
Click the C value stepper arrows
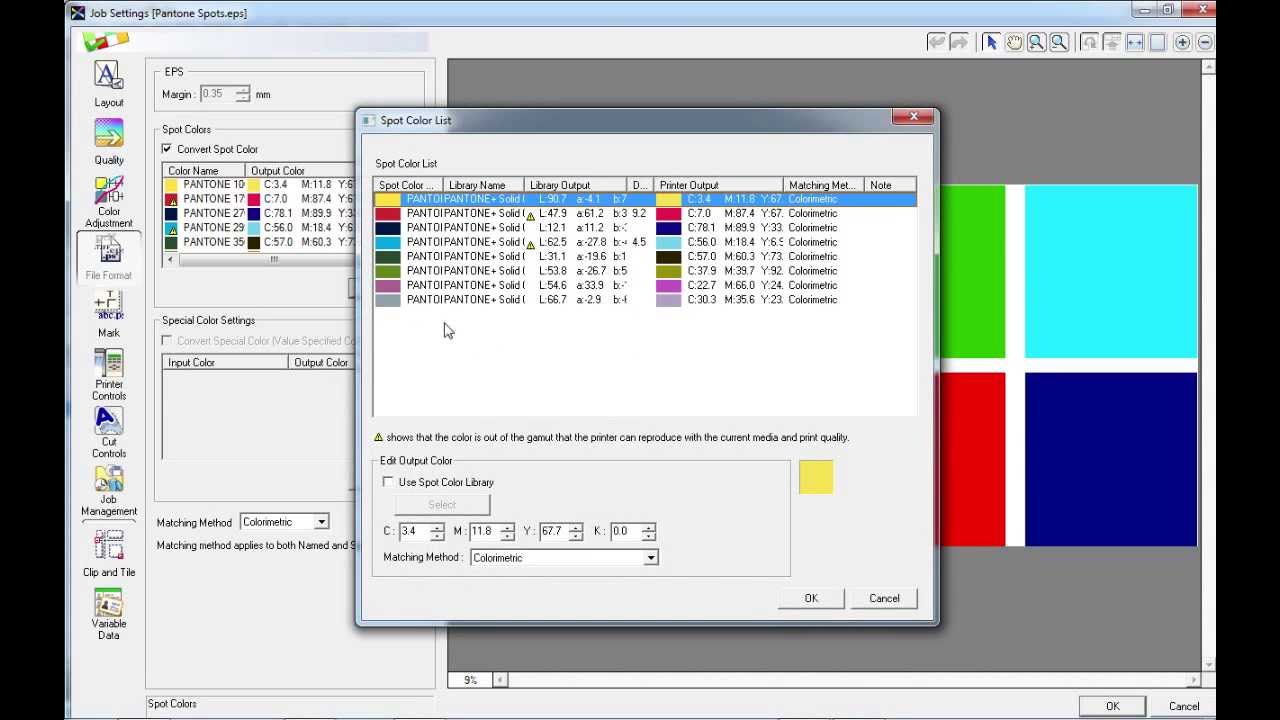437,531
